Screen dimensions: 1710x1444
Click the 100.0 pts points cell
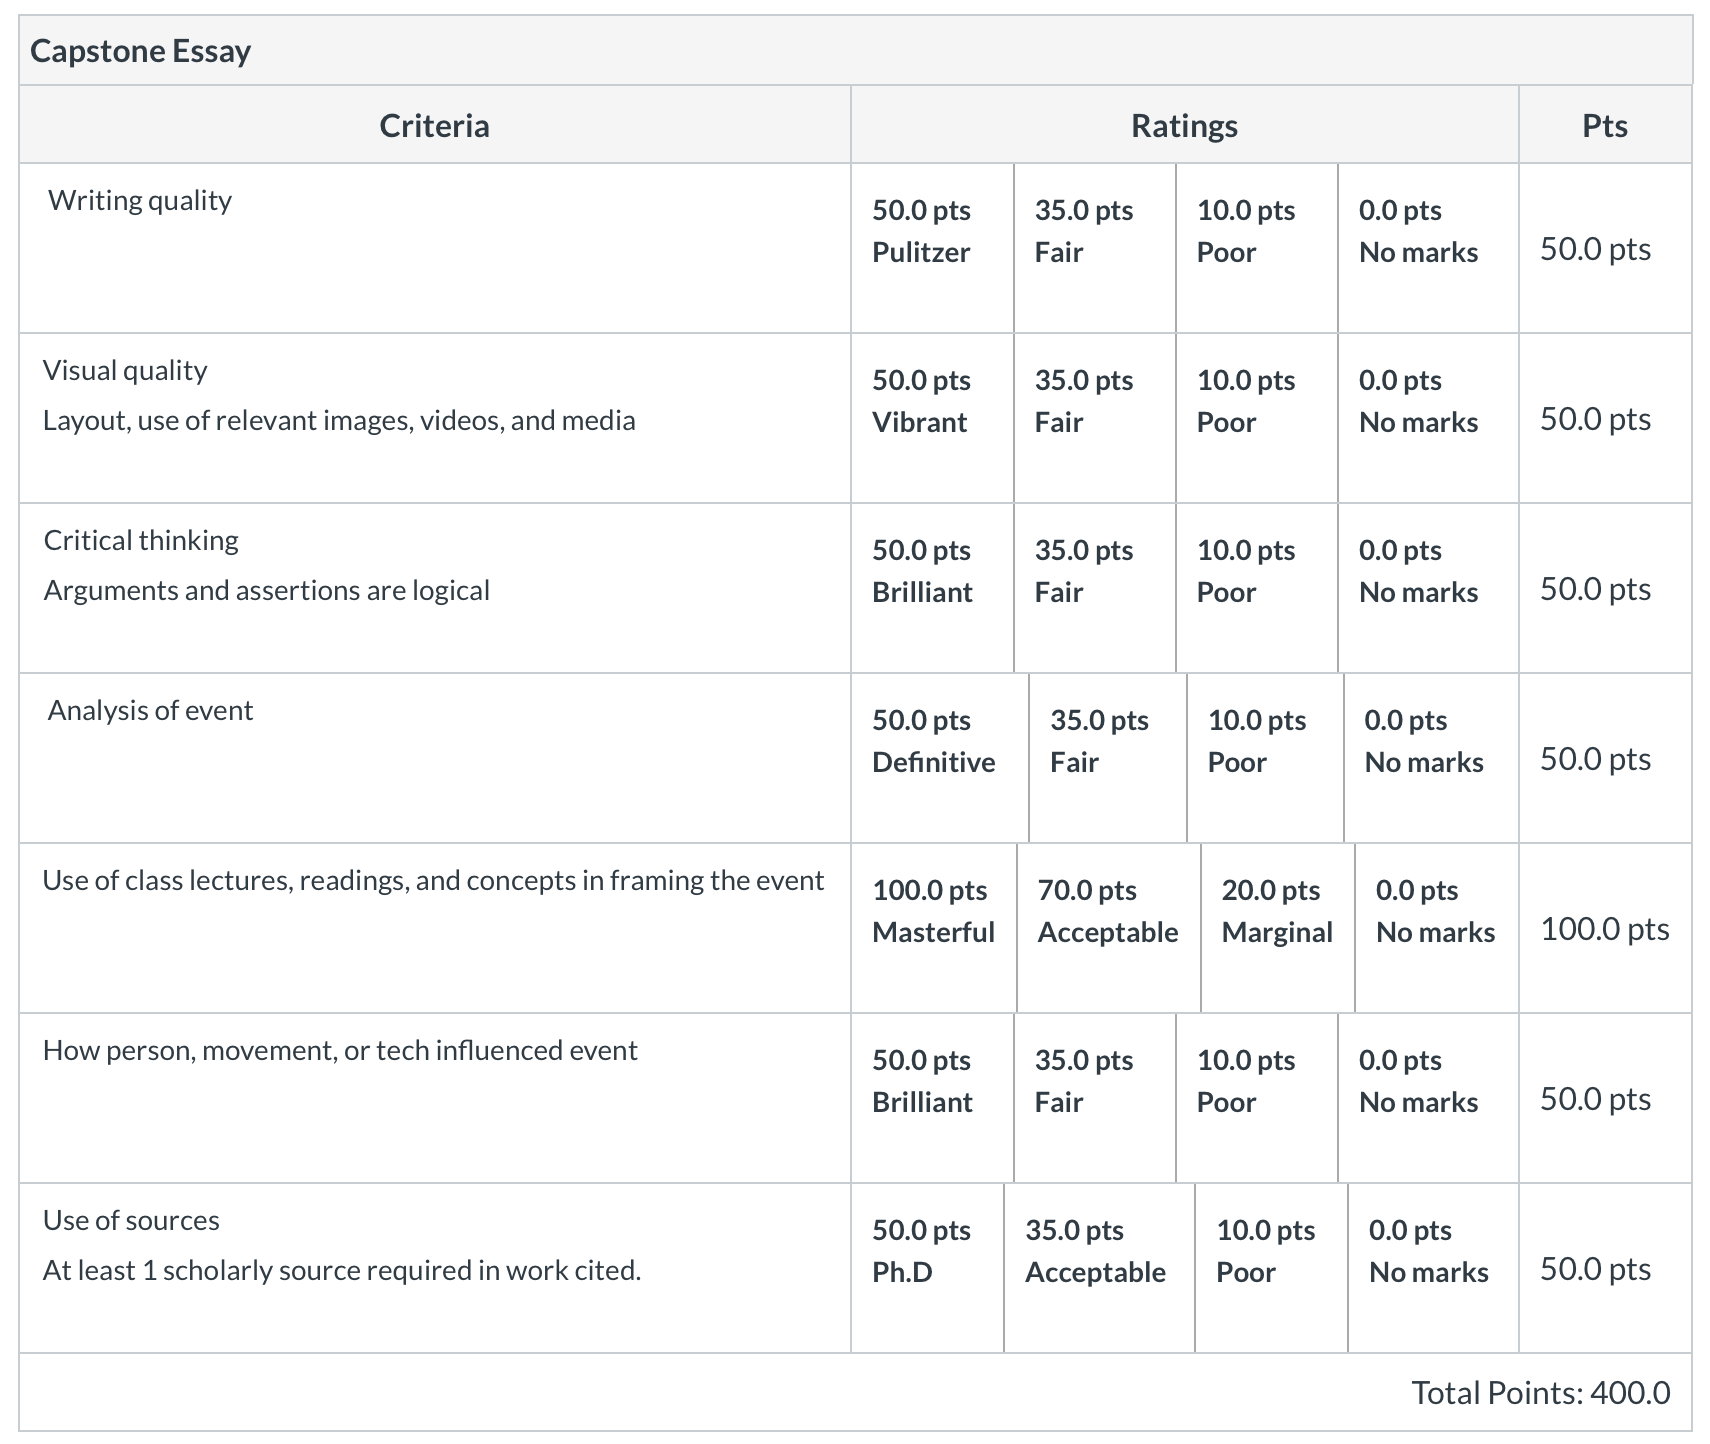coord(1605,929)
